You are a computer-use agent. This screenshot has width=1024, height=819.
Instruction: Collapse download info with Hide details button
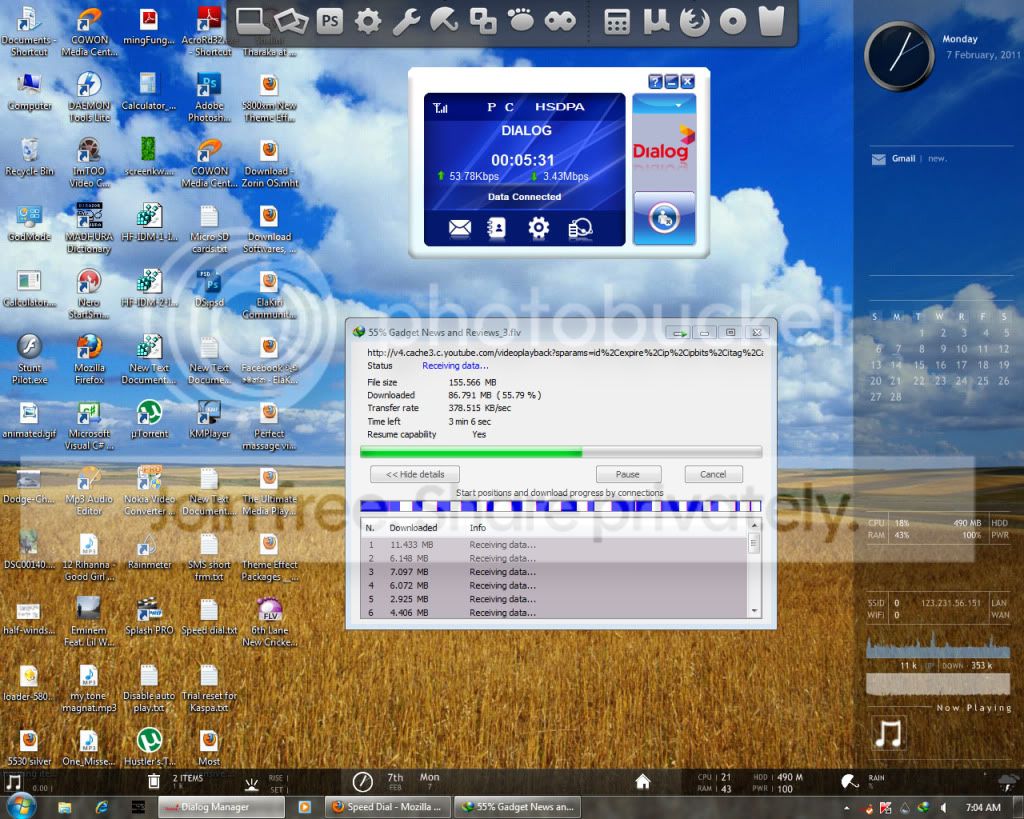415,474
